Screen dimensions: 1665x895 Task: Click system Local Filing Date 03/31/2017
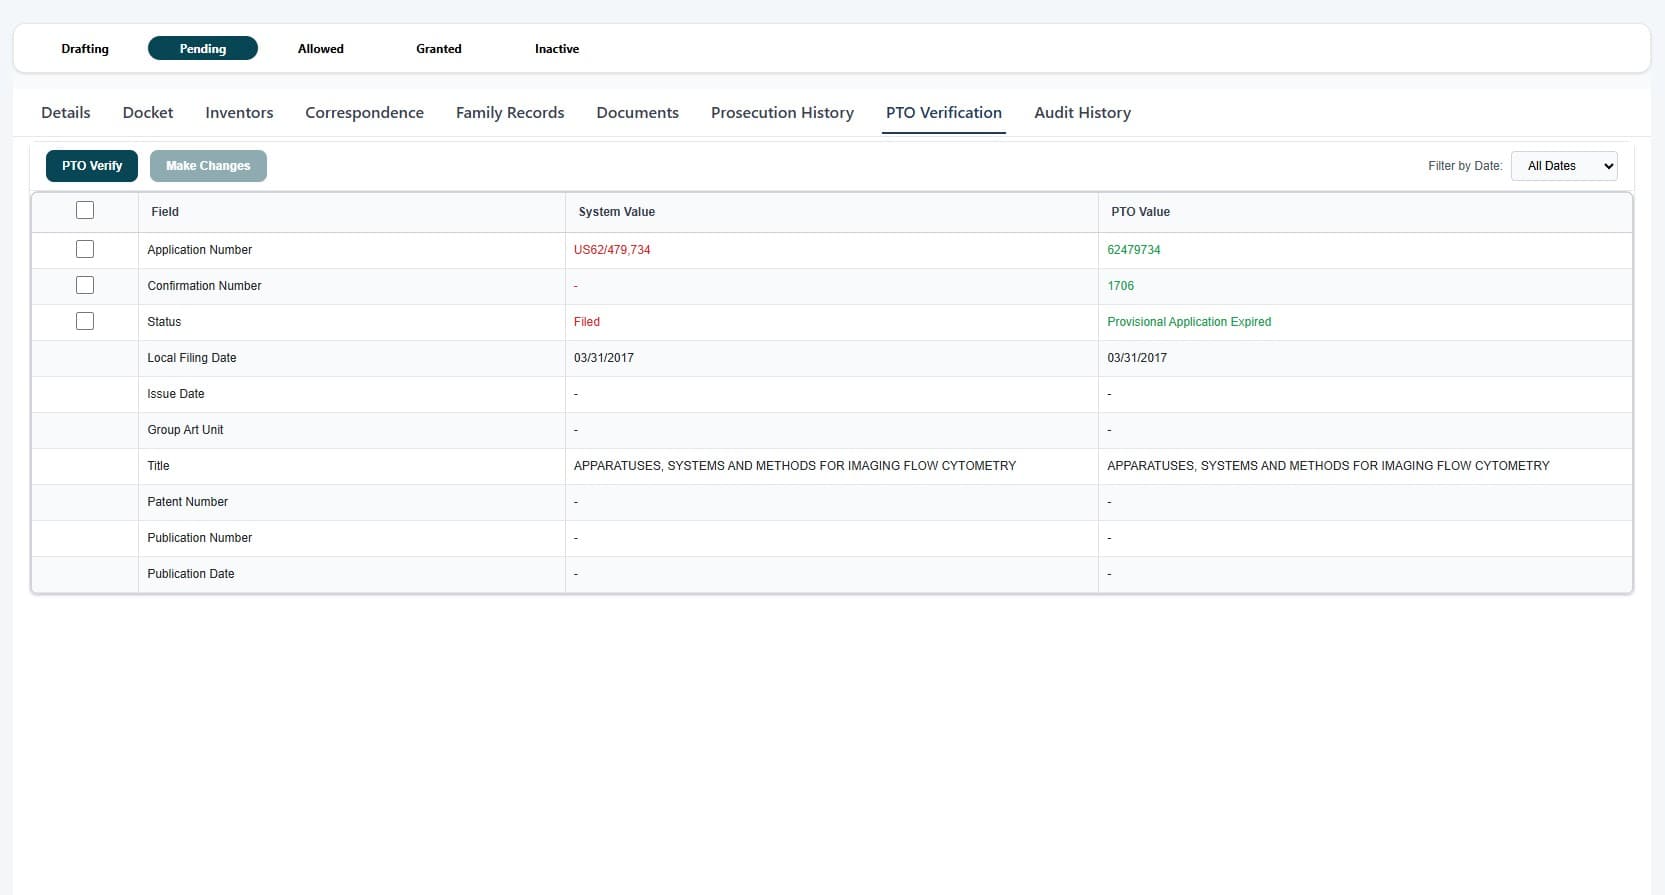click(604, 358)
